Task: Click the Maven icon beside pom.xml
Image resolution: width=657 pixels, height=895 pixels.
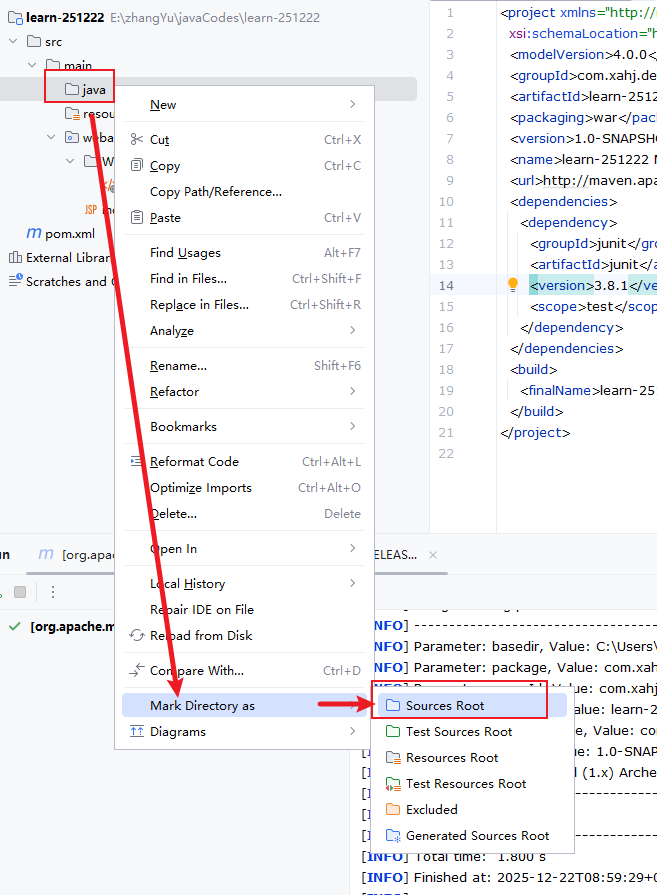Action: point(34,233)
